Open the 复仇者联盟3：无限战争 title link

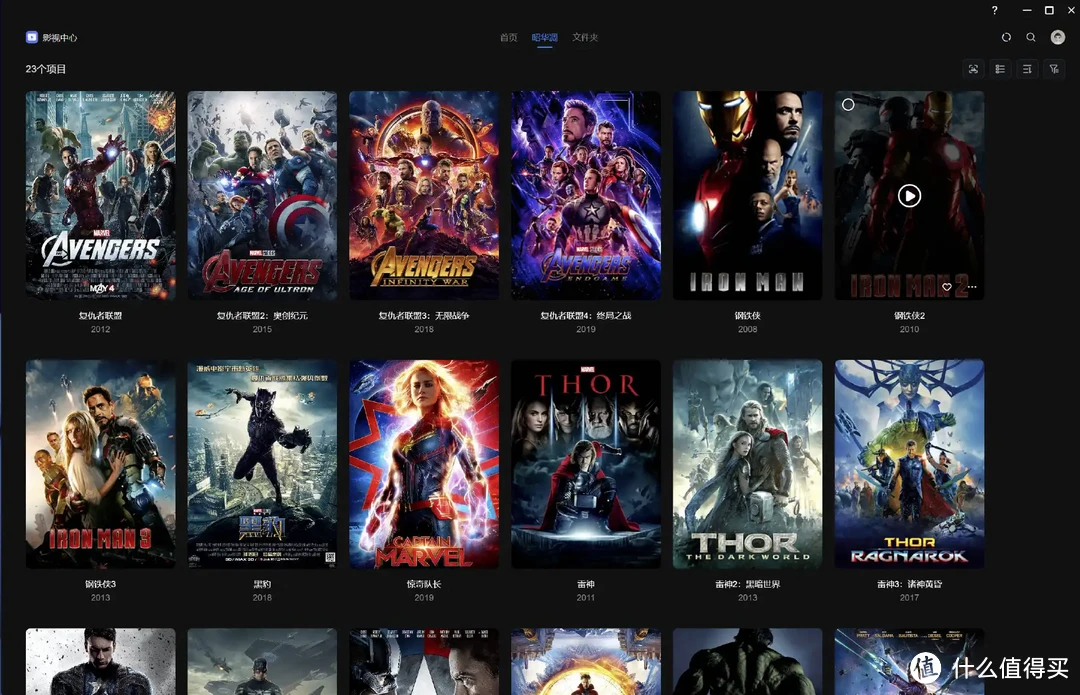coord(424,315)
